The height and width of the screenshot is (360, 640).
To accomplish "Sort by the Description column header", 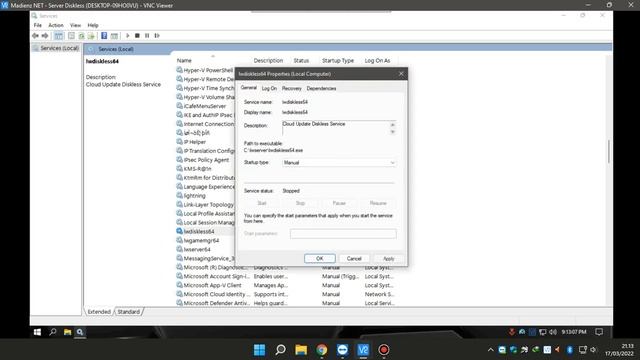I will [268, 60].
